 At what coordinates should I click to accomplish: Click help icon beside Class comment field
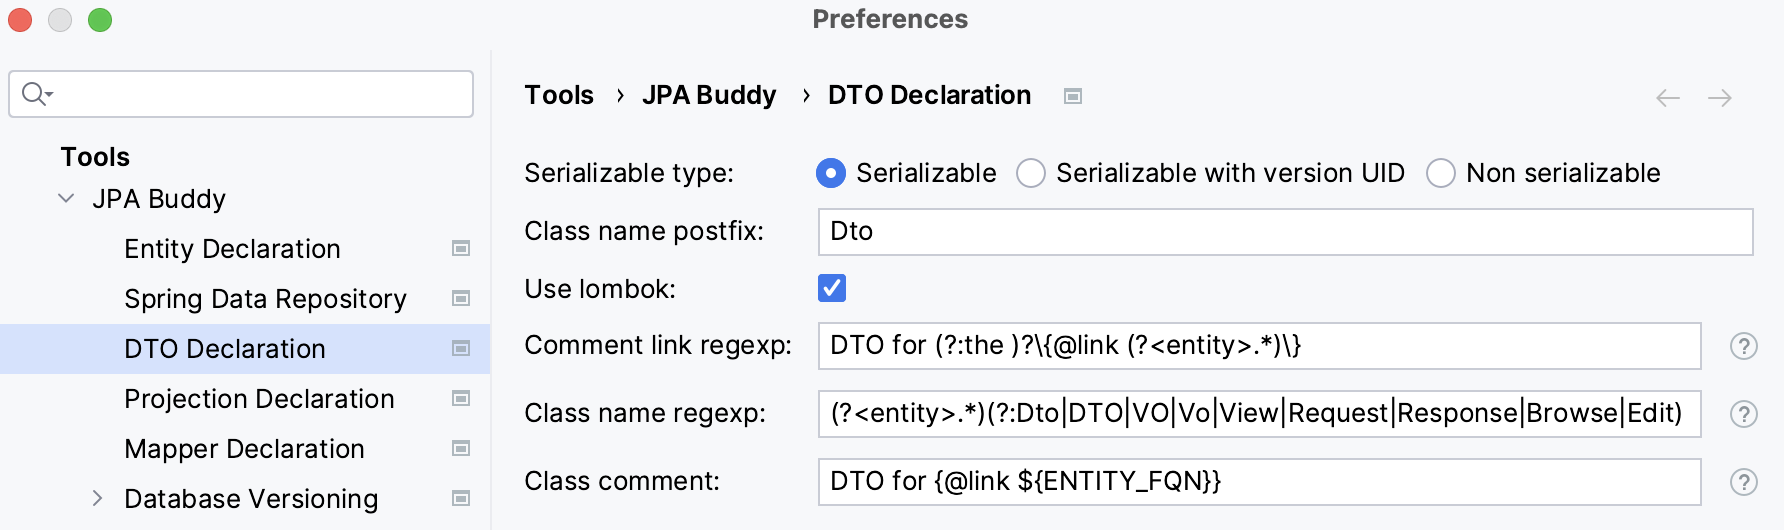tap(1743, 482)
